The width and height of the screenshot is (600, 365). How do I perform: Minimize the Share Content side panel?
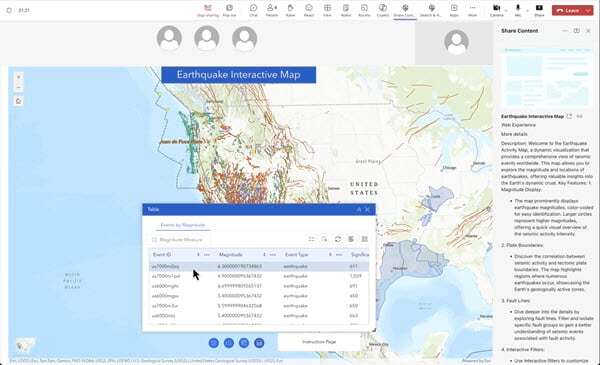pos(565,31)
